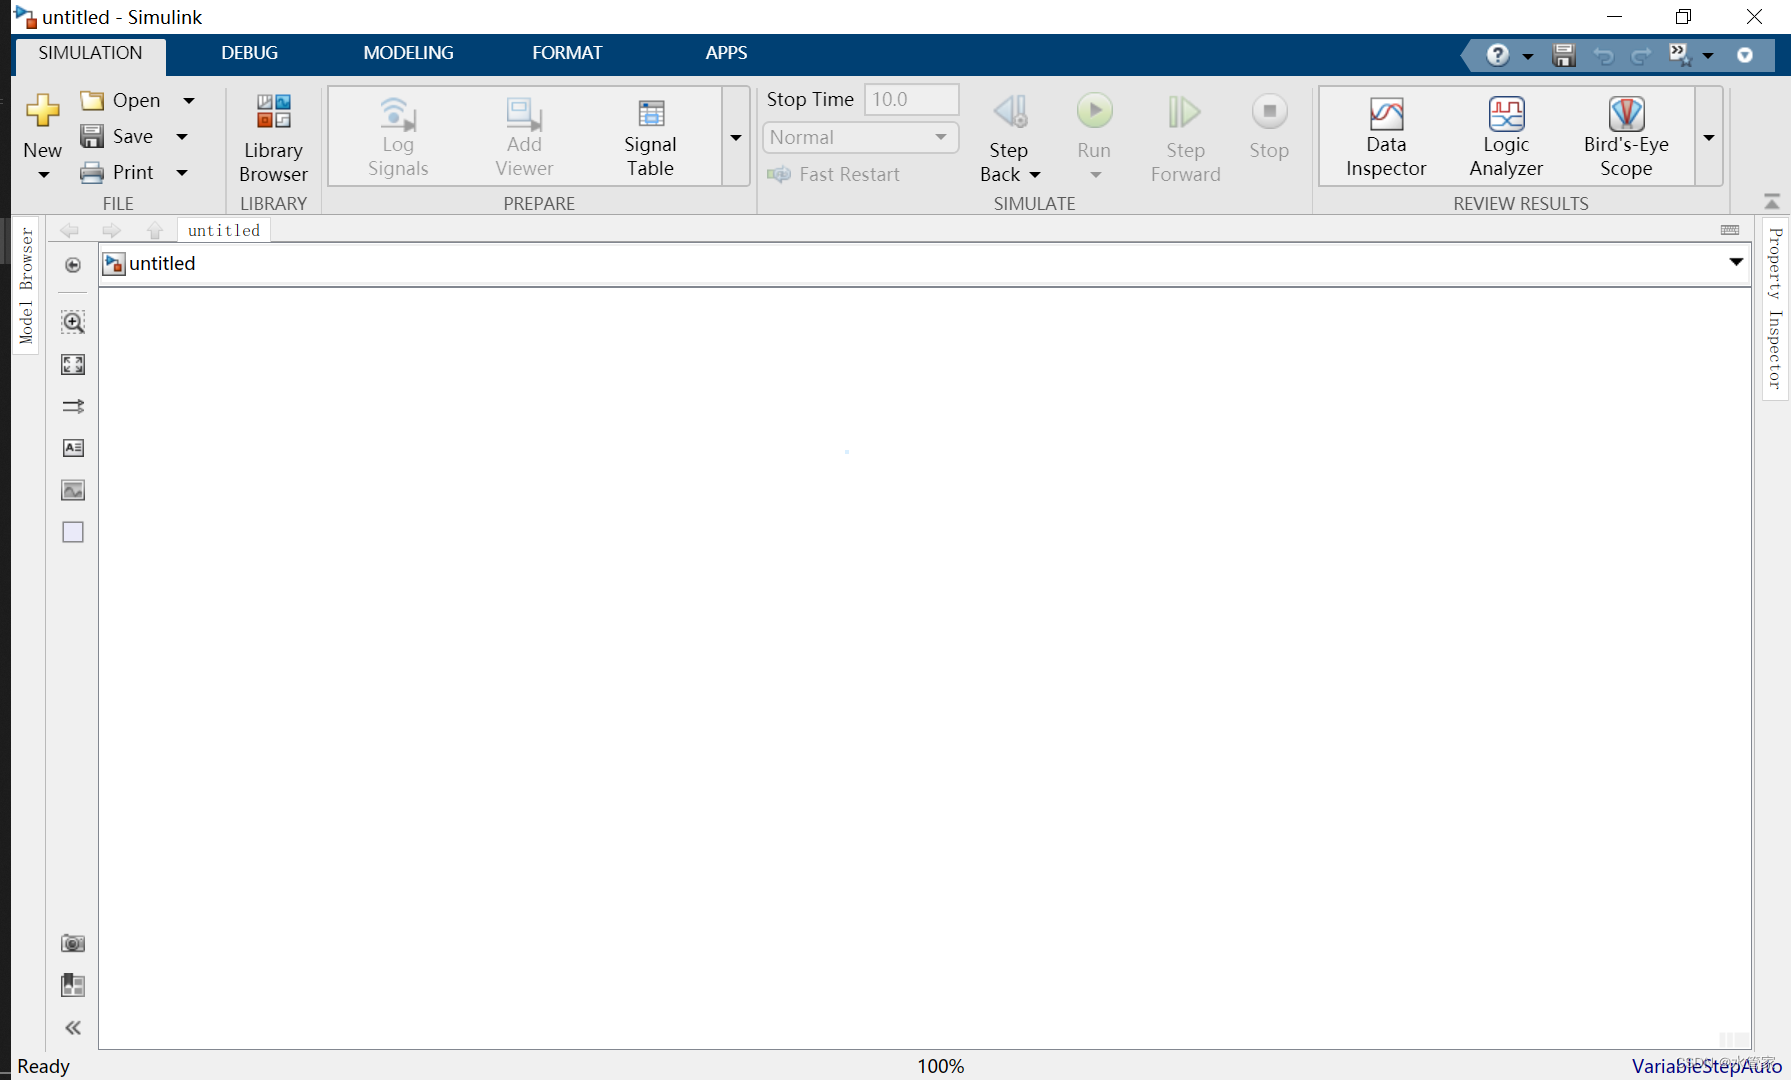Open Bird's-Eye Scope
The width and height of the screenshot is (1791, 1080).
1626,137
